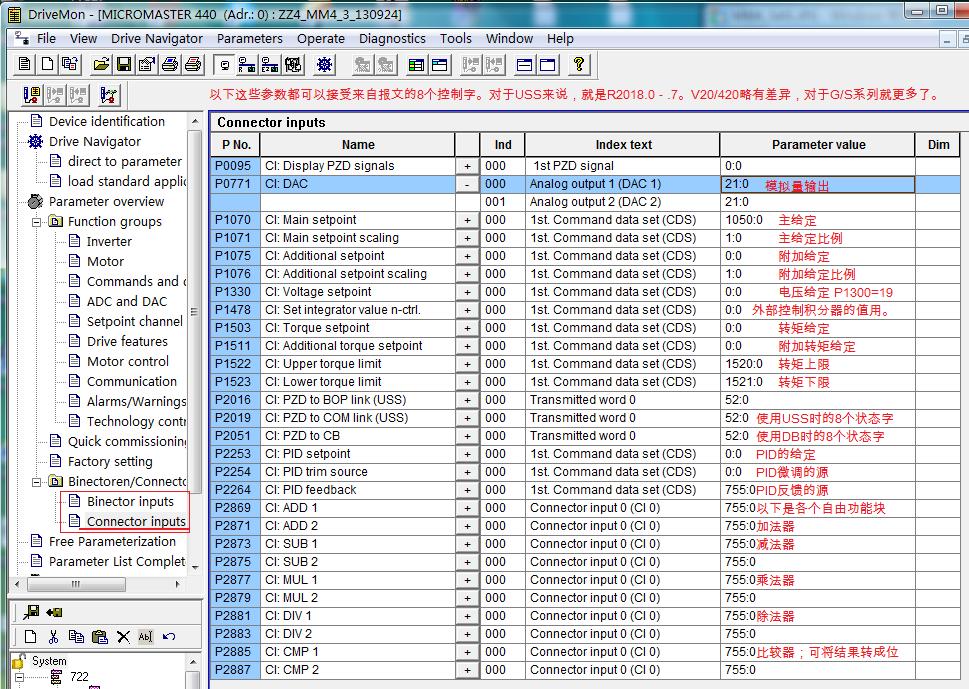Click the rightmost second toolbar icon with red mark

(x=109, y=95)
